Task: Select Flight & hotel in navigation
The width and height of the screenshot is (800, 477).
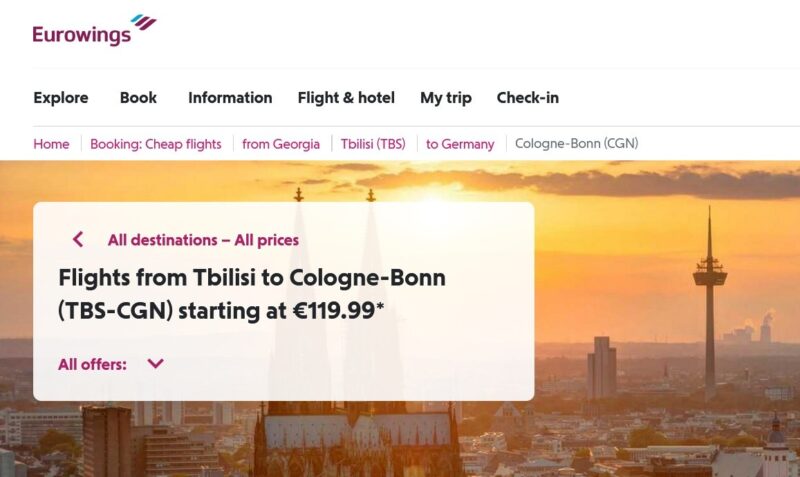Action: [x=346, y=98]
